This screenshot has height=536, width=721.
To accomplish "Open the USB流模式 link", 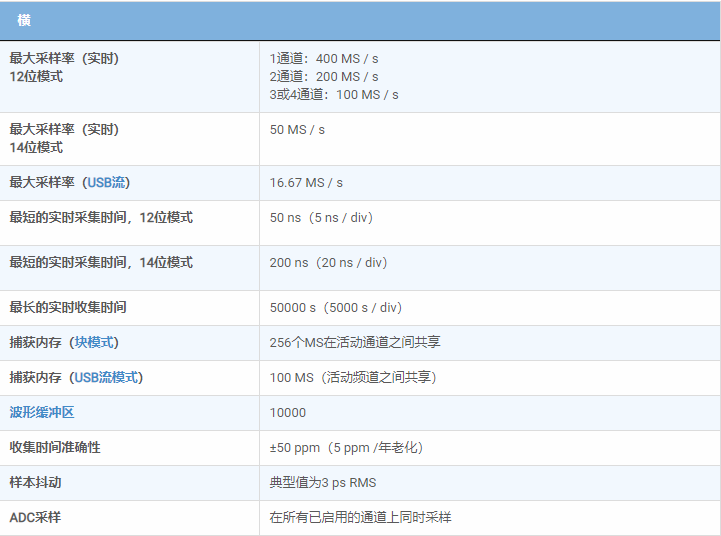I will coord(107,377).
